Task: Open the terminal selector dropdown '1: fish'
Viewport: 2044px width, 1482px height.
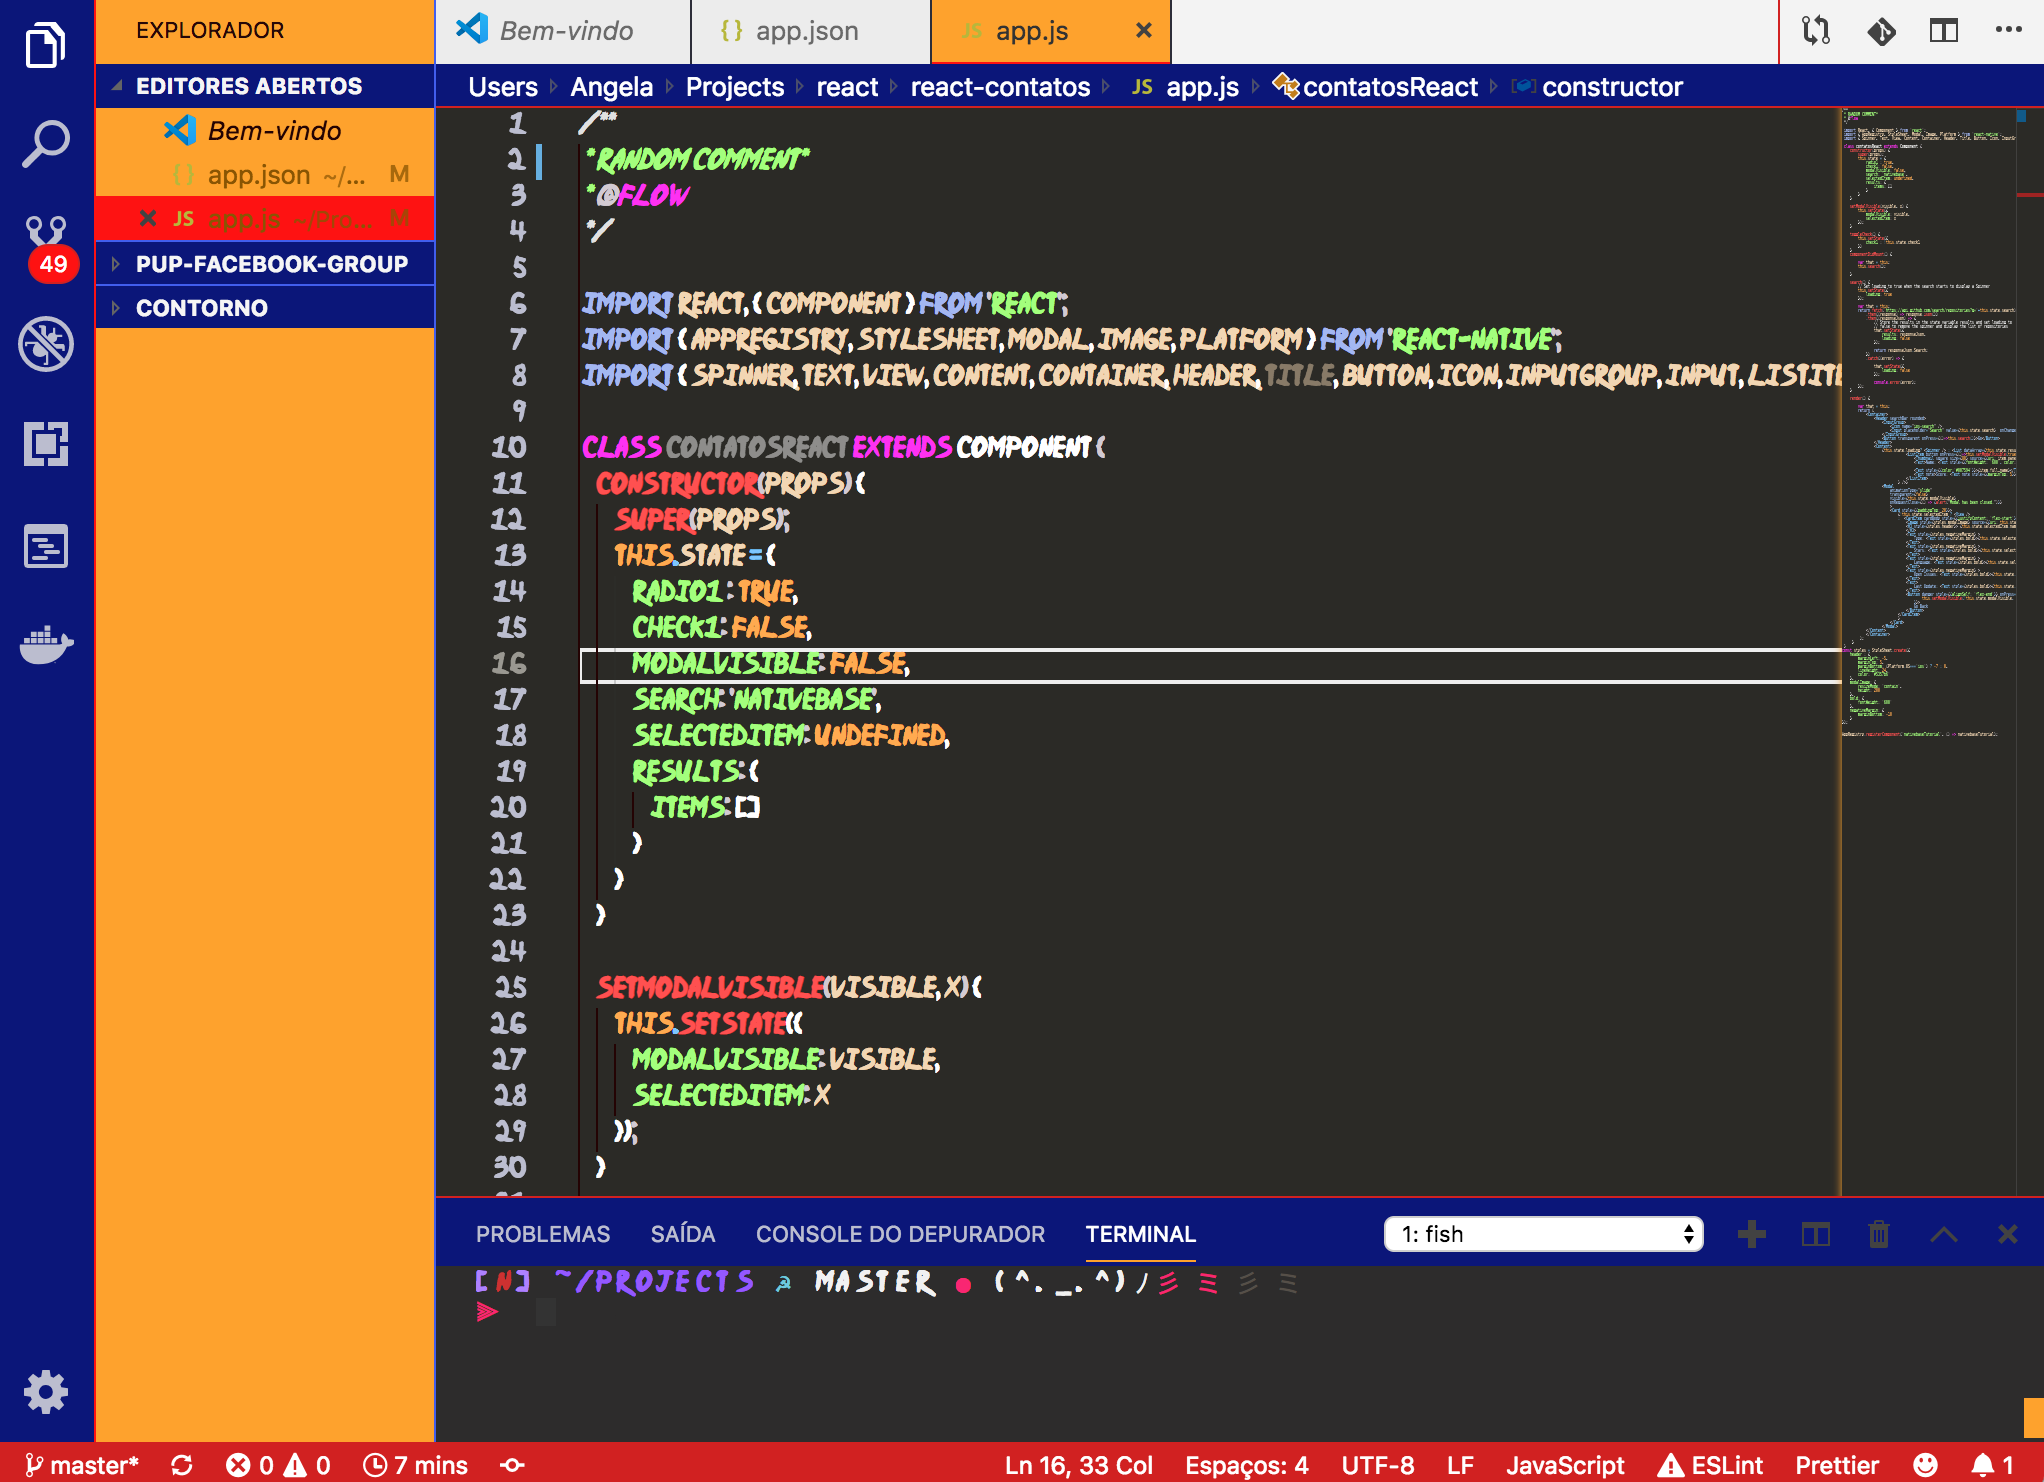Action: (1543, 1234)
